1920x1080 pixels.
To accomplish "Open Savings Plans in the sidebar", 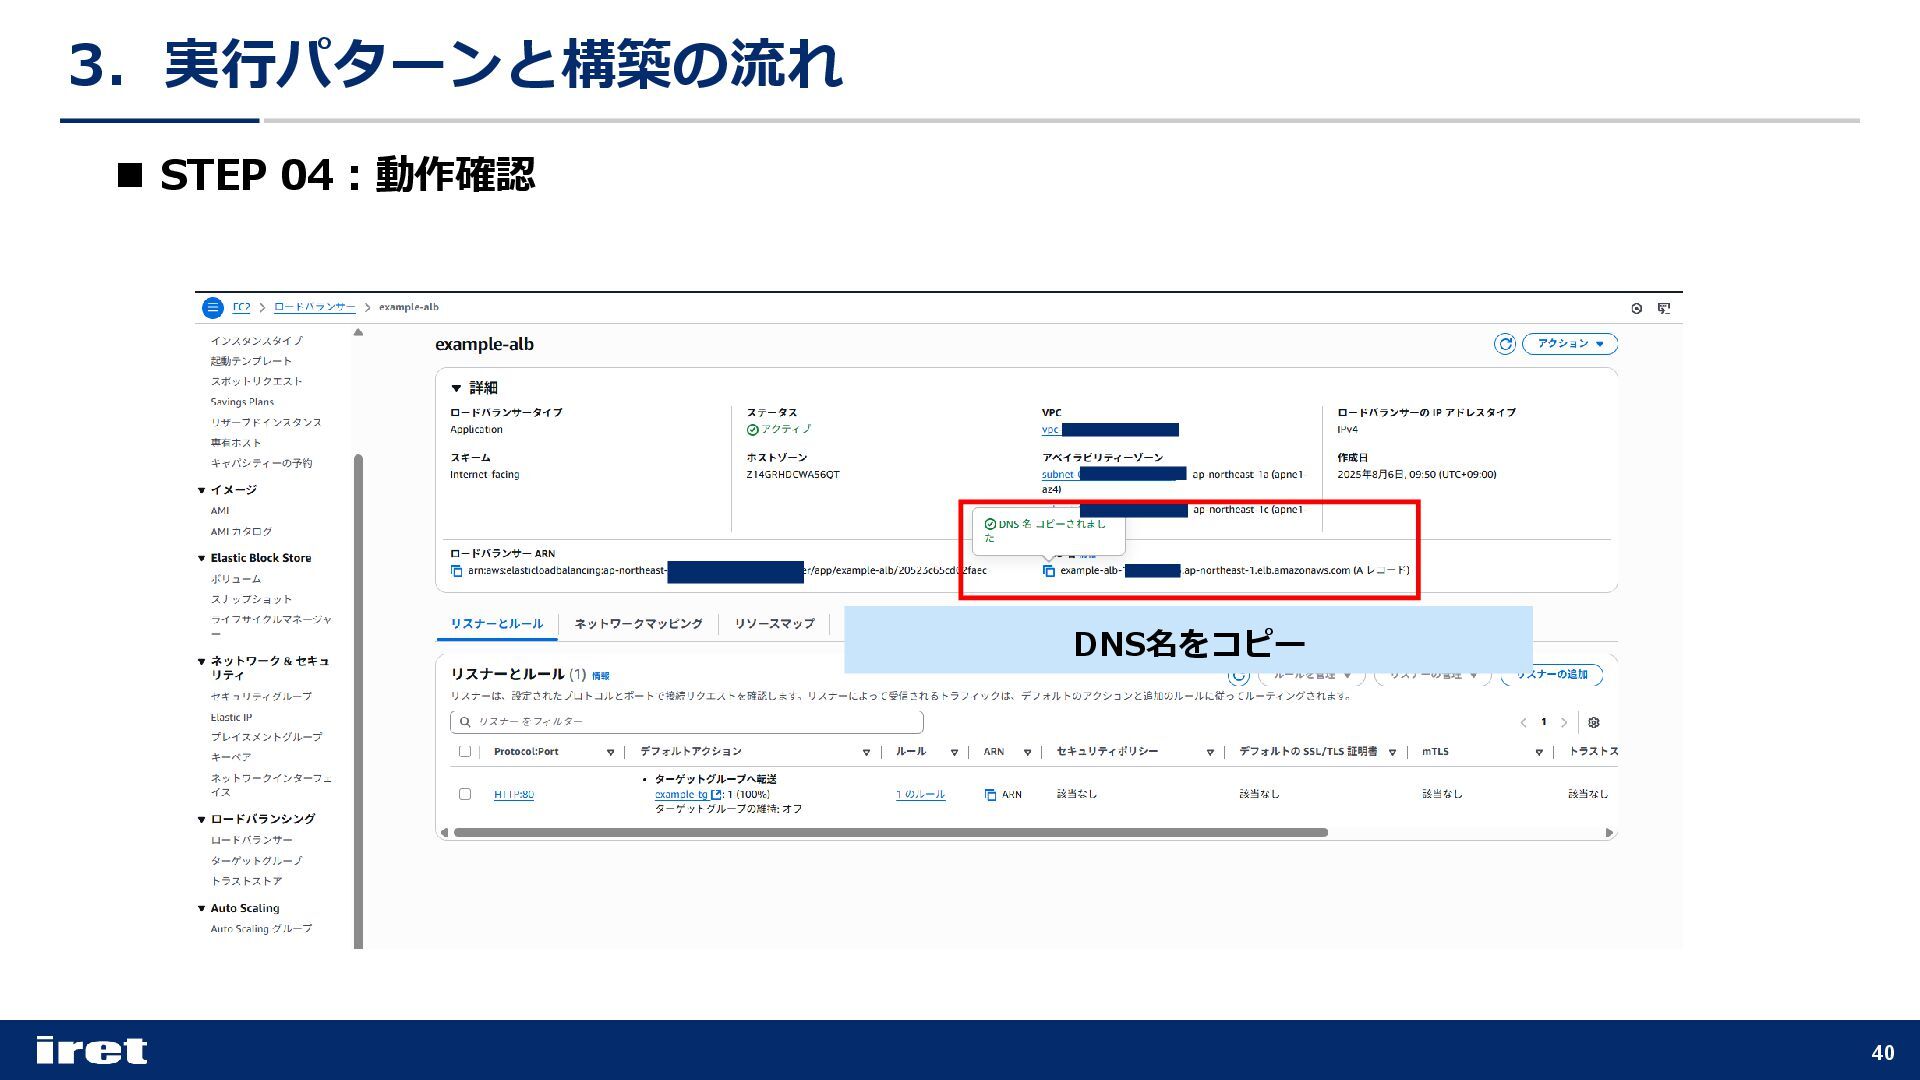I will point(242,402).
